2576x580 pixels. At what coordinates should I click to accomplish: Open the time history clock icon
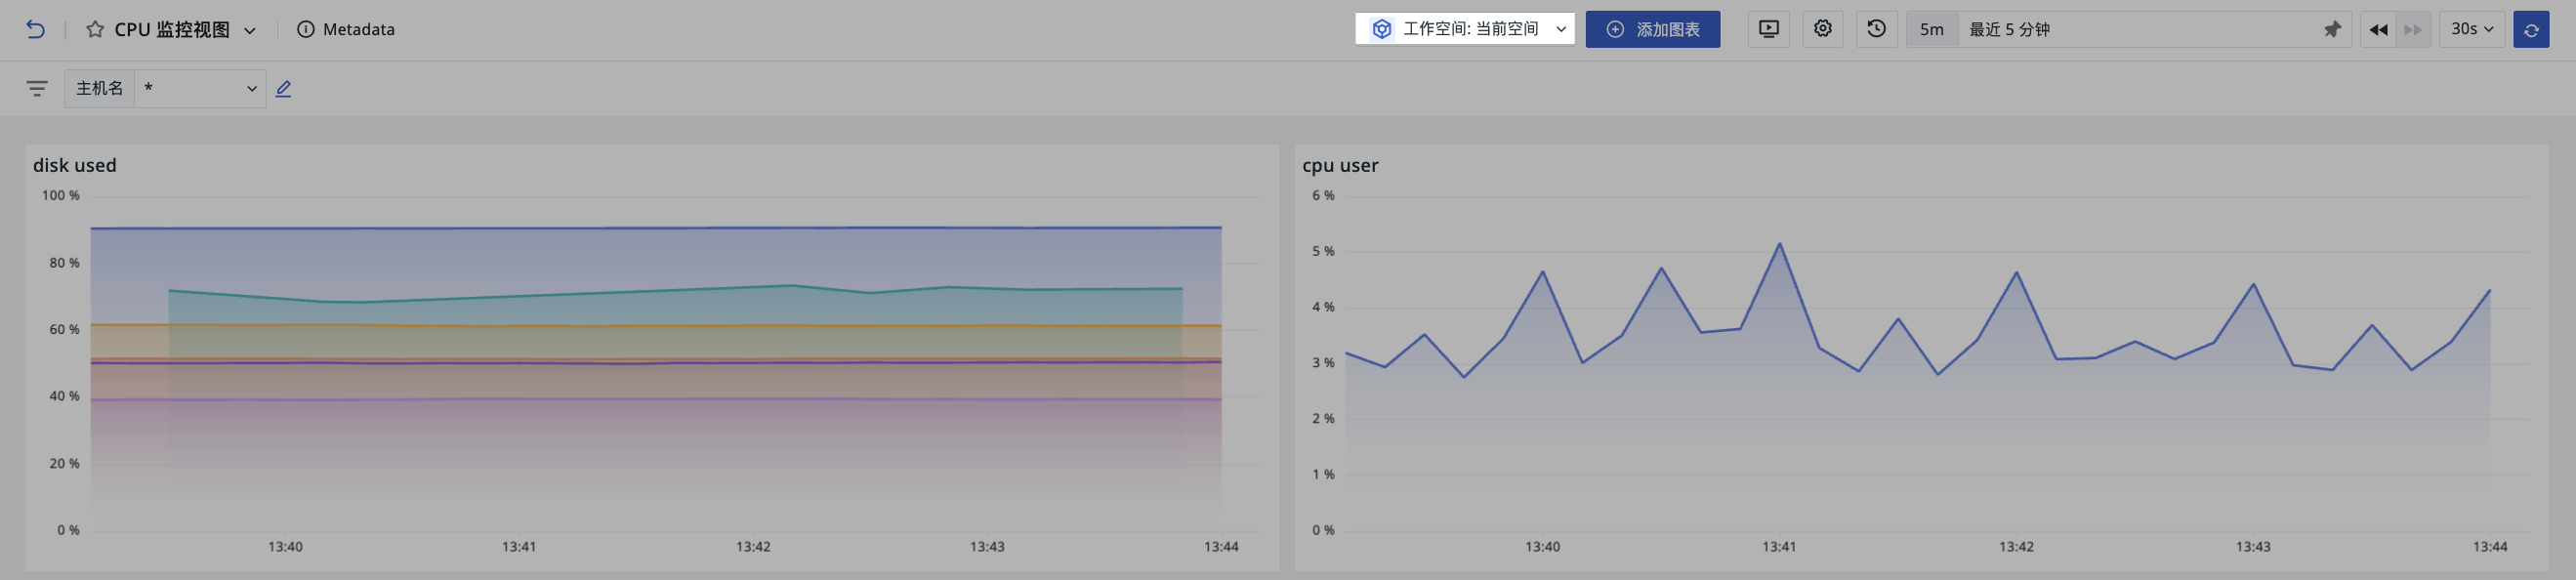(1877, 29)
